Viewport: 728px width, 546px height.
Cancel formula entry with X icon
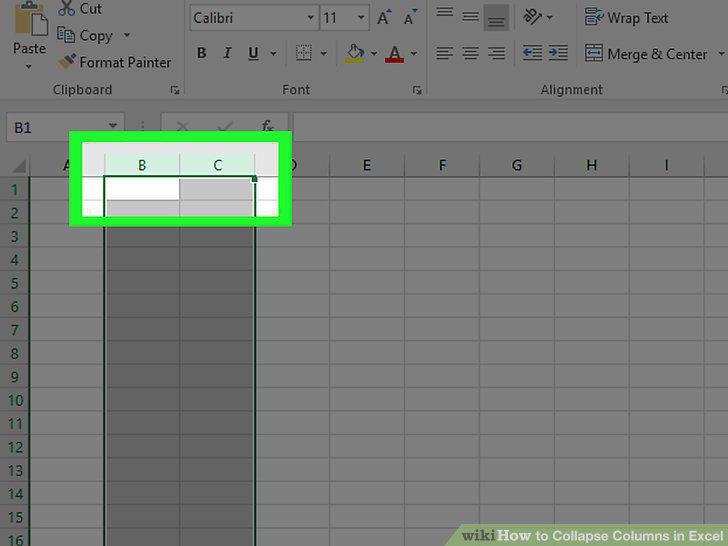182,126
